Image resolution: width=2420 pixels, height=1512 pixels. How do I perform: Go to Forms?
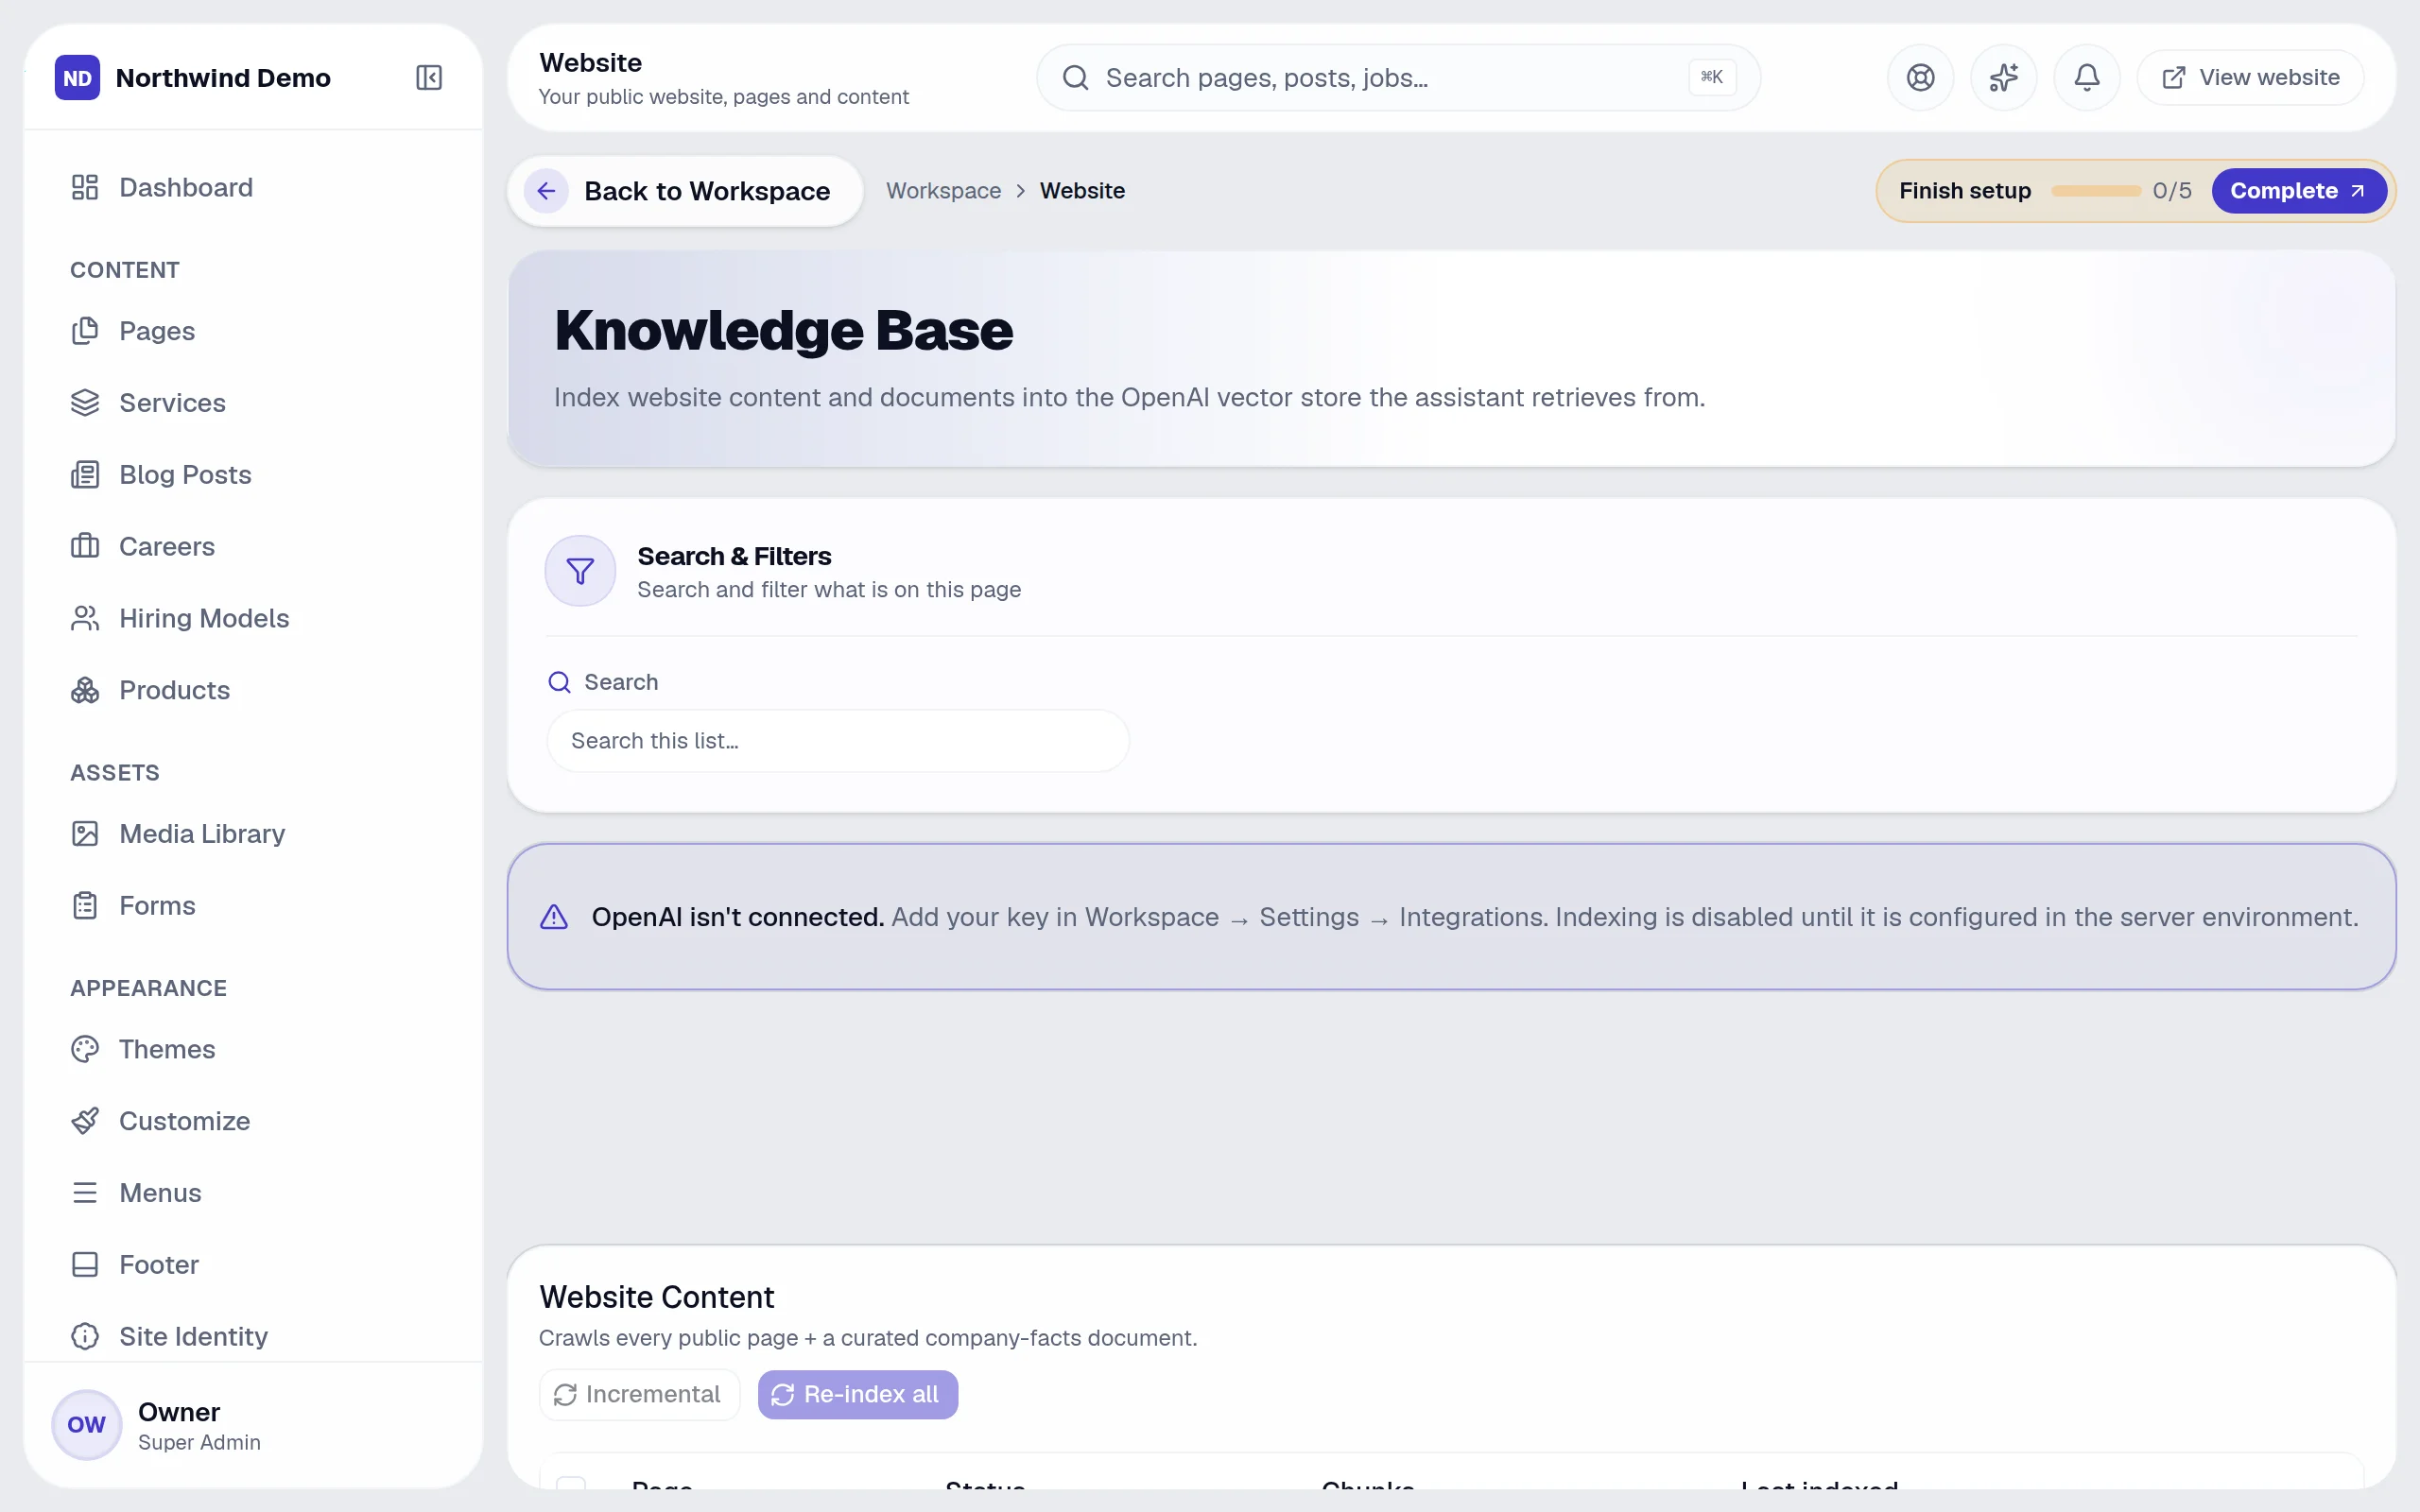pyautogui.click(x=253, y=905)
